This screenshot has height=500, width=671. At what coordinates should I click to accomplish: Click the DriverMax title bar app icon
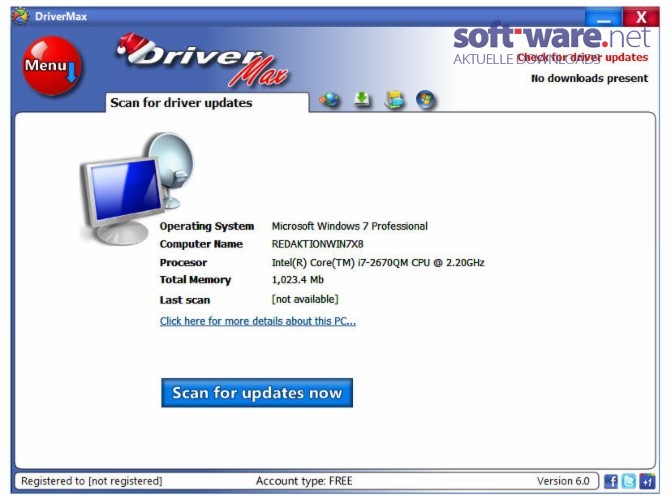coord(20,16)
